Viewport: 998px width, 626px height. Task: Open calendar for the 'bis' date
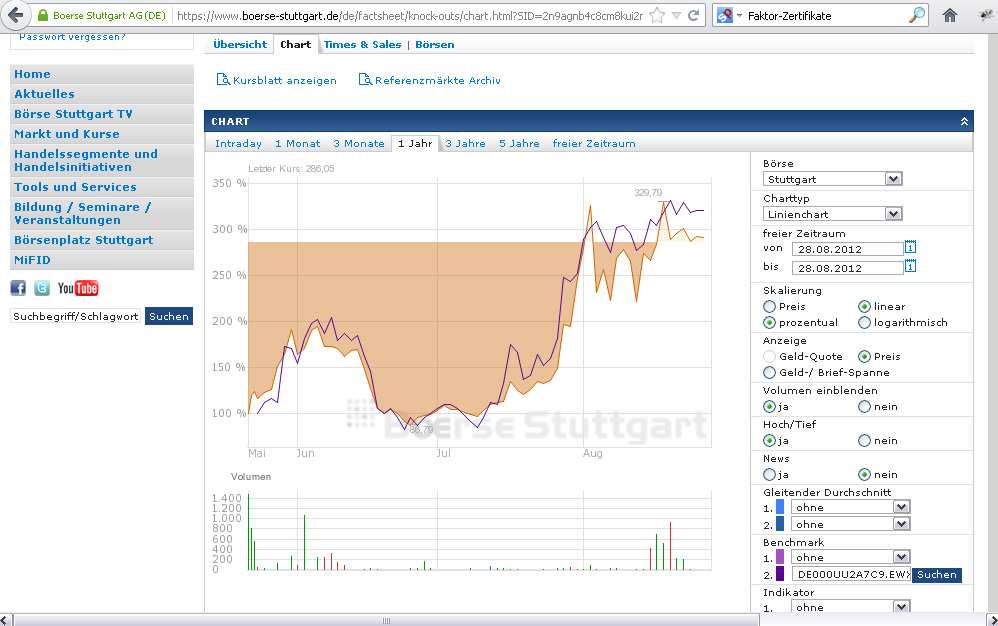910,266
